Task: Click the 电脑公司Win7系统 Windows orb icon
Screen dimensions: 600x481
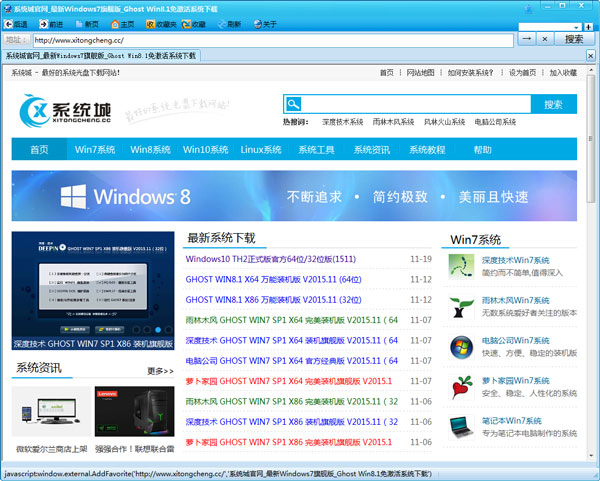Action: (x=461, y=347)
